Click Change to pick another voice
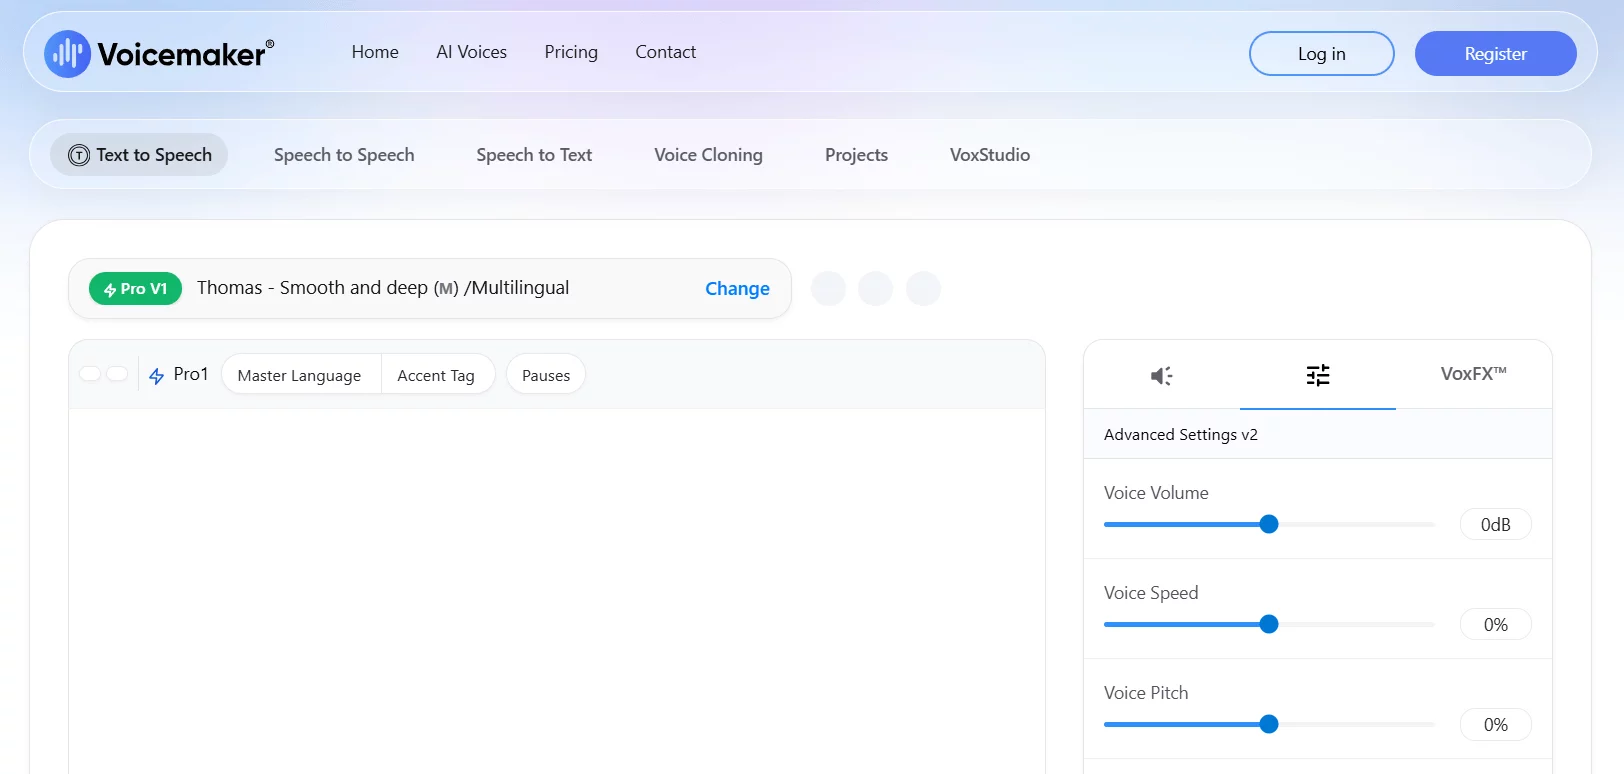Viewport: 1624px width, 774px height. (737, 289)
